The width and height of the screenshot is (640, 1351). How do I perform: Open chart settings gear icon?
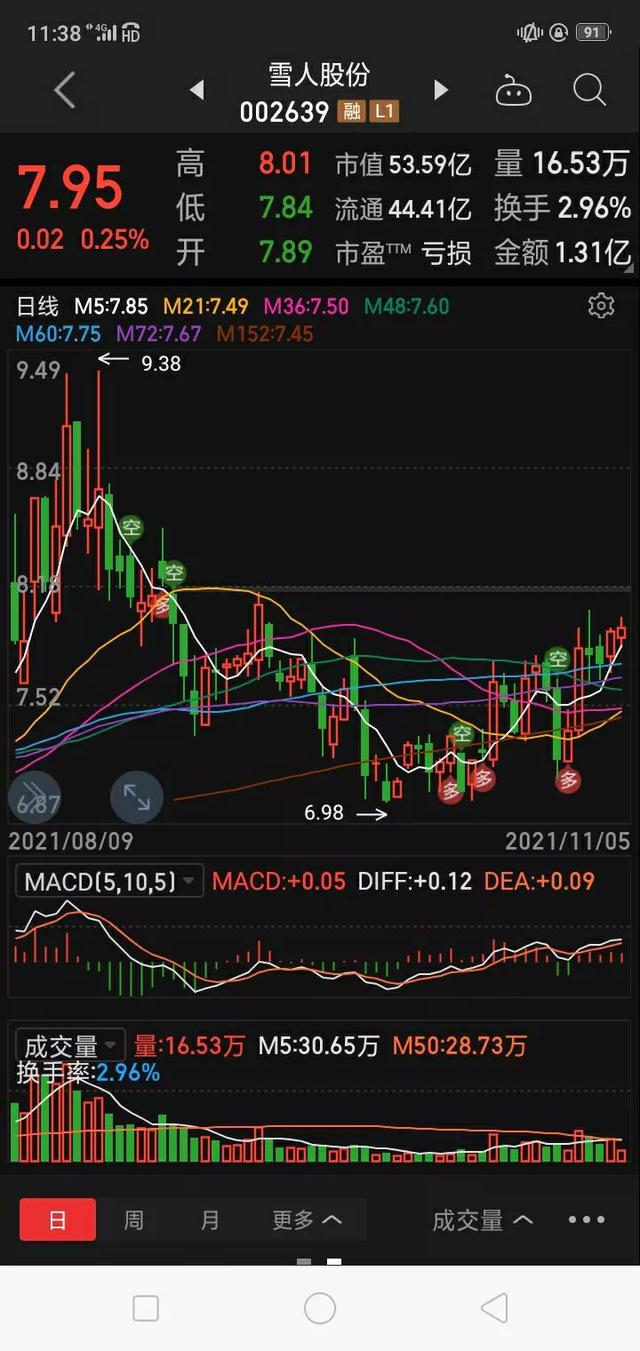[601, 305]
